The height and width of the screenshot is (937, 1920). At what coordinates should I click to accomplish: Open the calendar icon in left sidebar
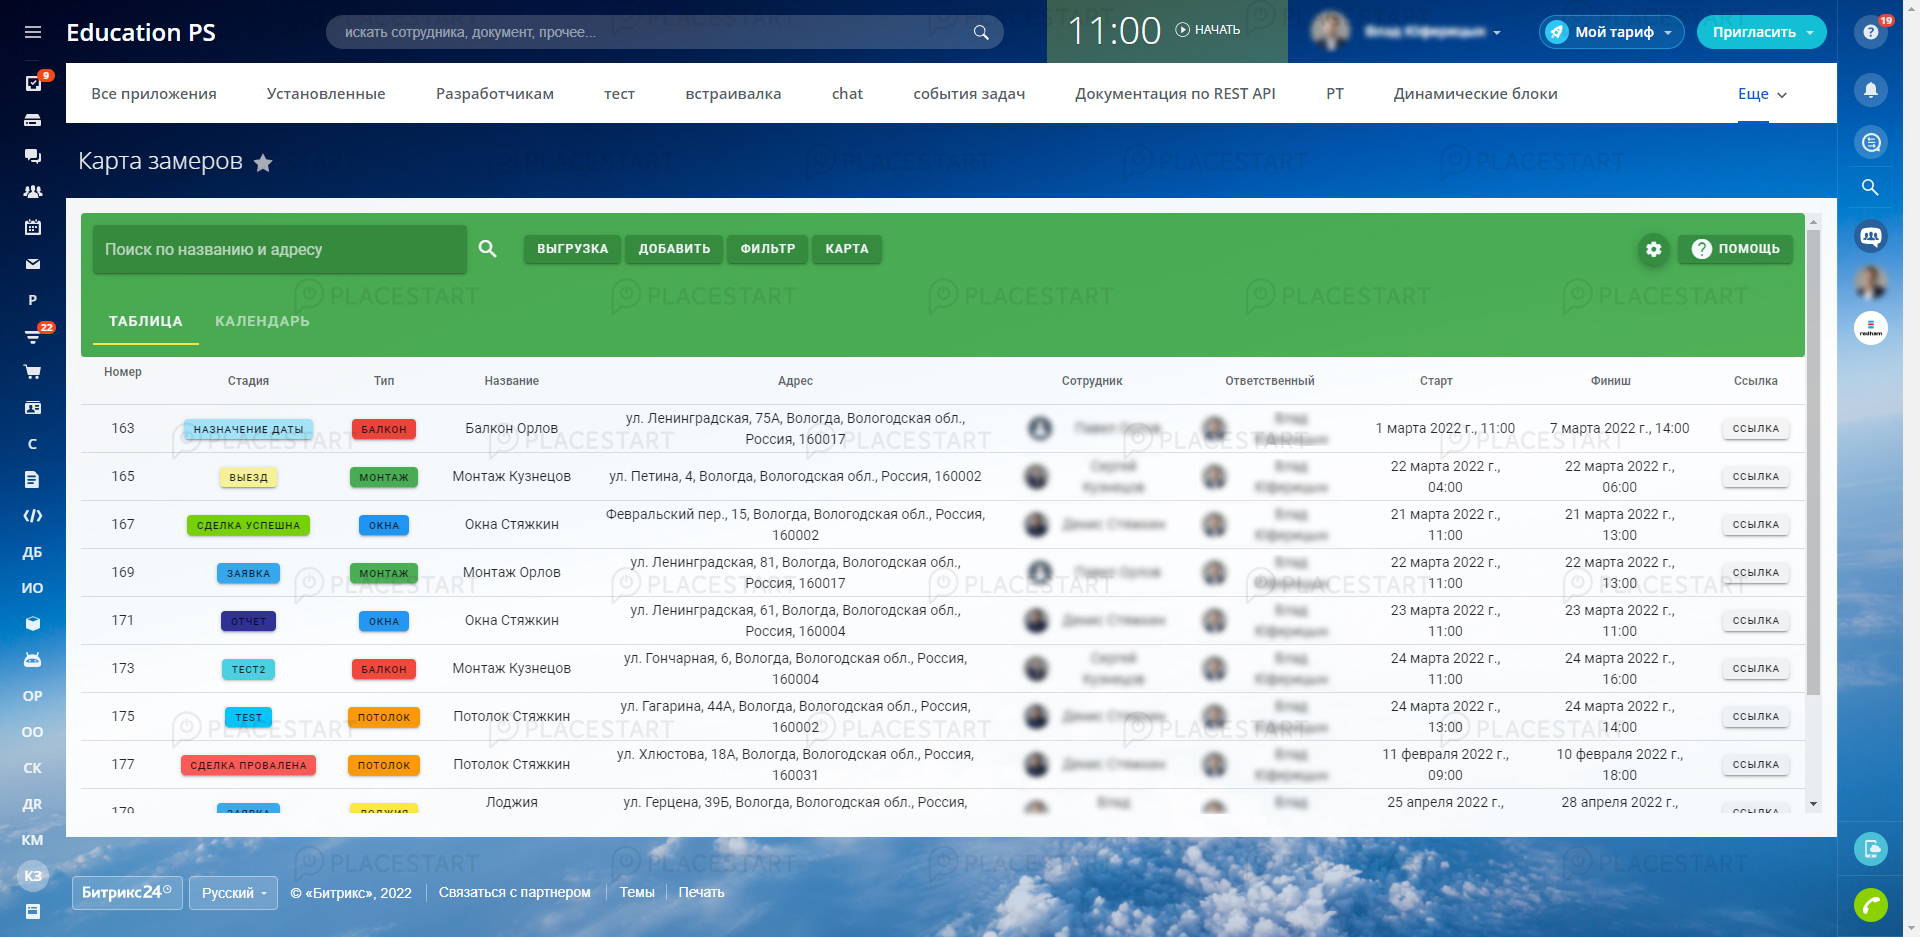coord(33,228)
